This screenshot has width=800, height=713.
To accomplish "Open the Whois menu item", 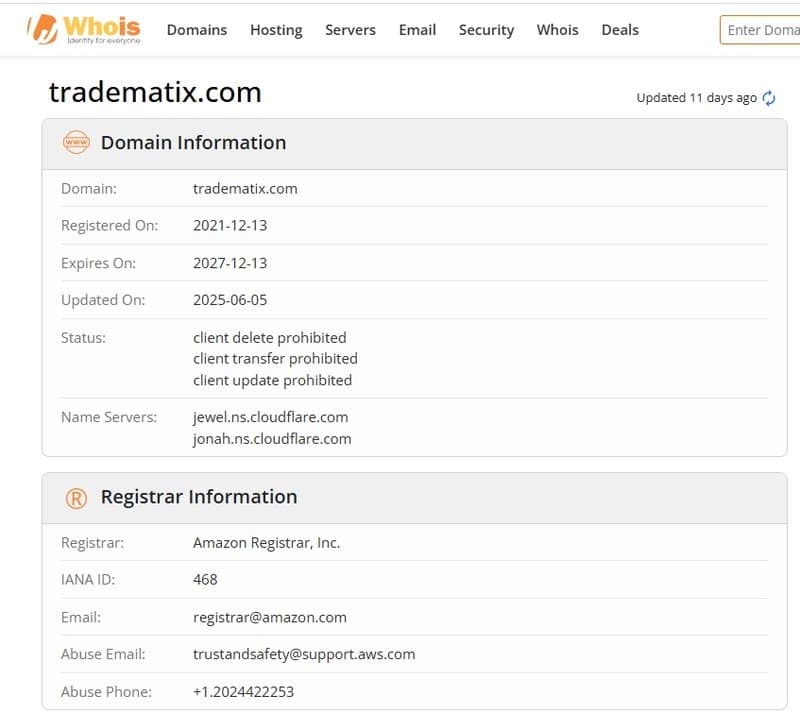I will coord(558,30).
